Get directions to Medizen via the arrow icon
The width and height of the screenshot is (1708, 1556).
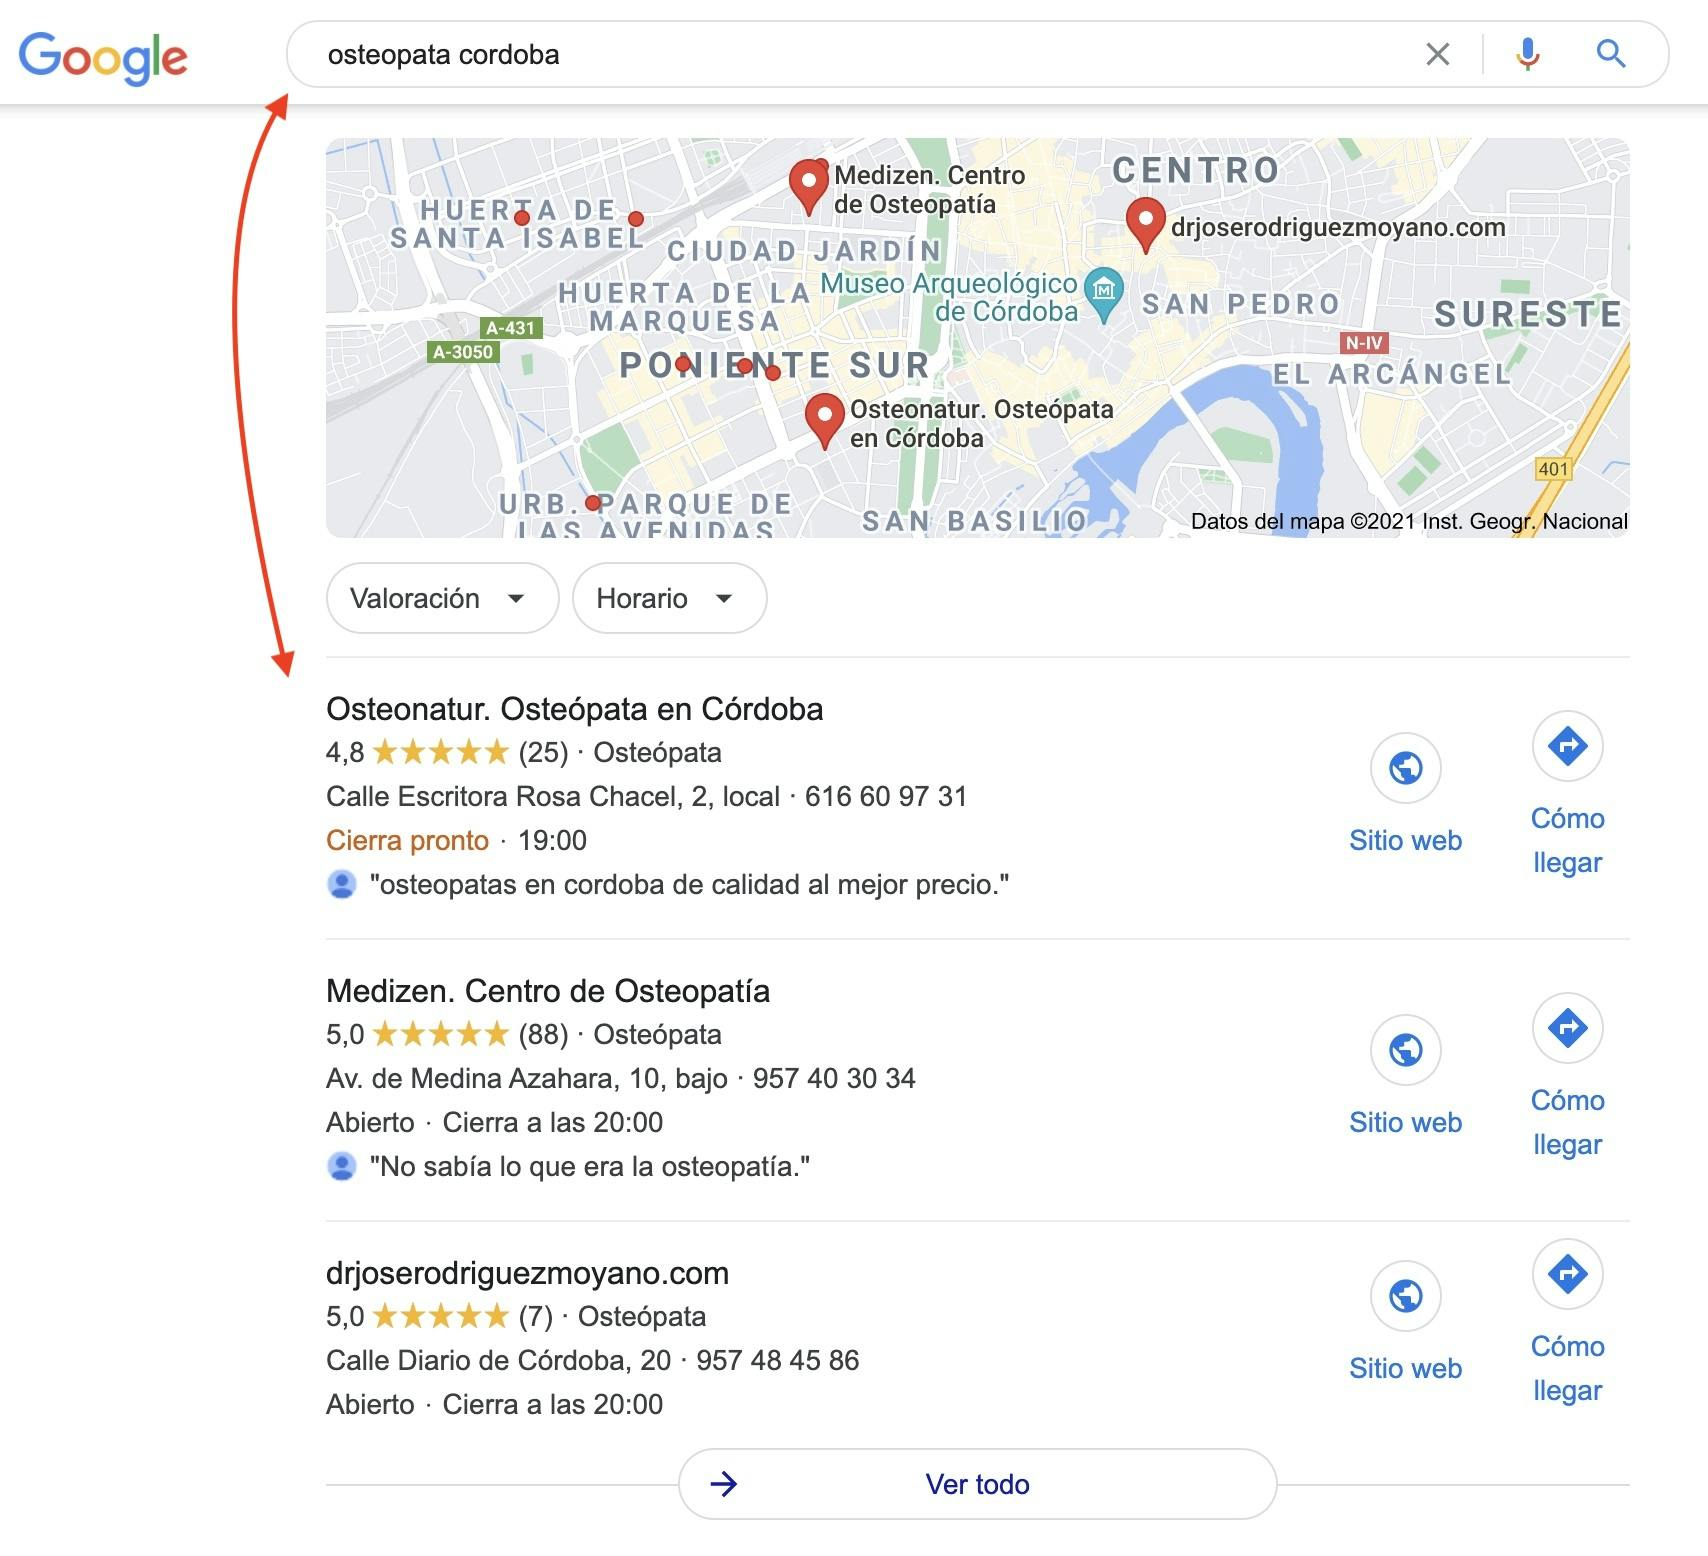[x=1567, y=1028]
